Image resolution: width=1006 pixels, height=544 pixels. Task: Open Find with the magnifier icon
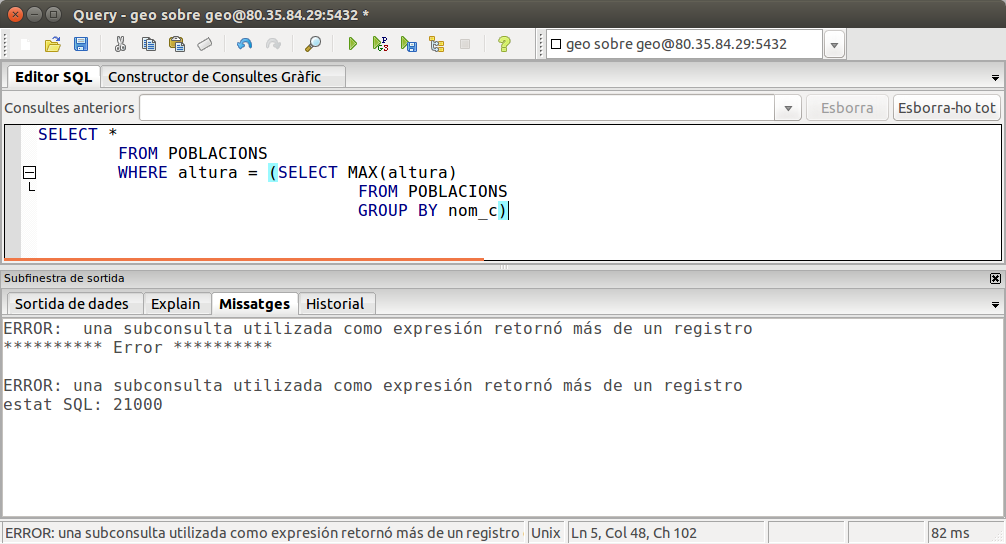pyautogui.click(x=313, y=44)
